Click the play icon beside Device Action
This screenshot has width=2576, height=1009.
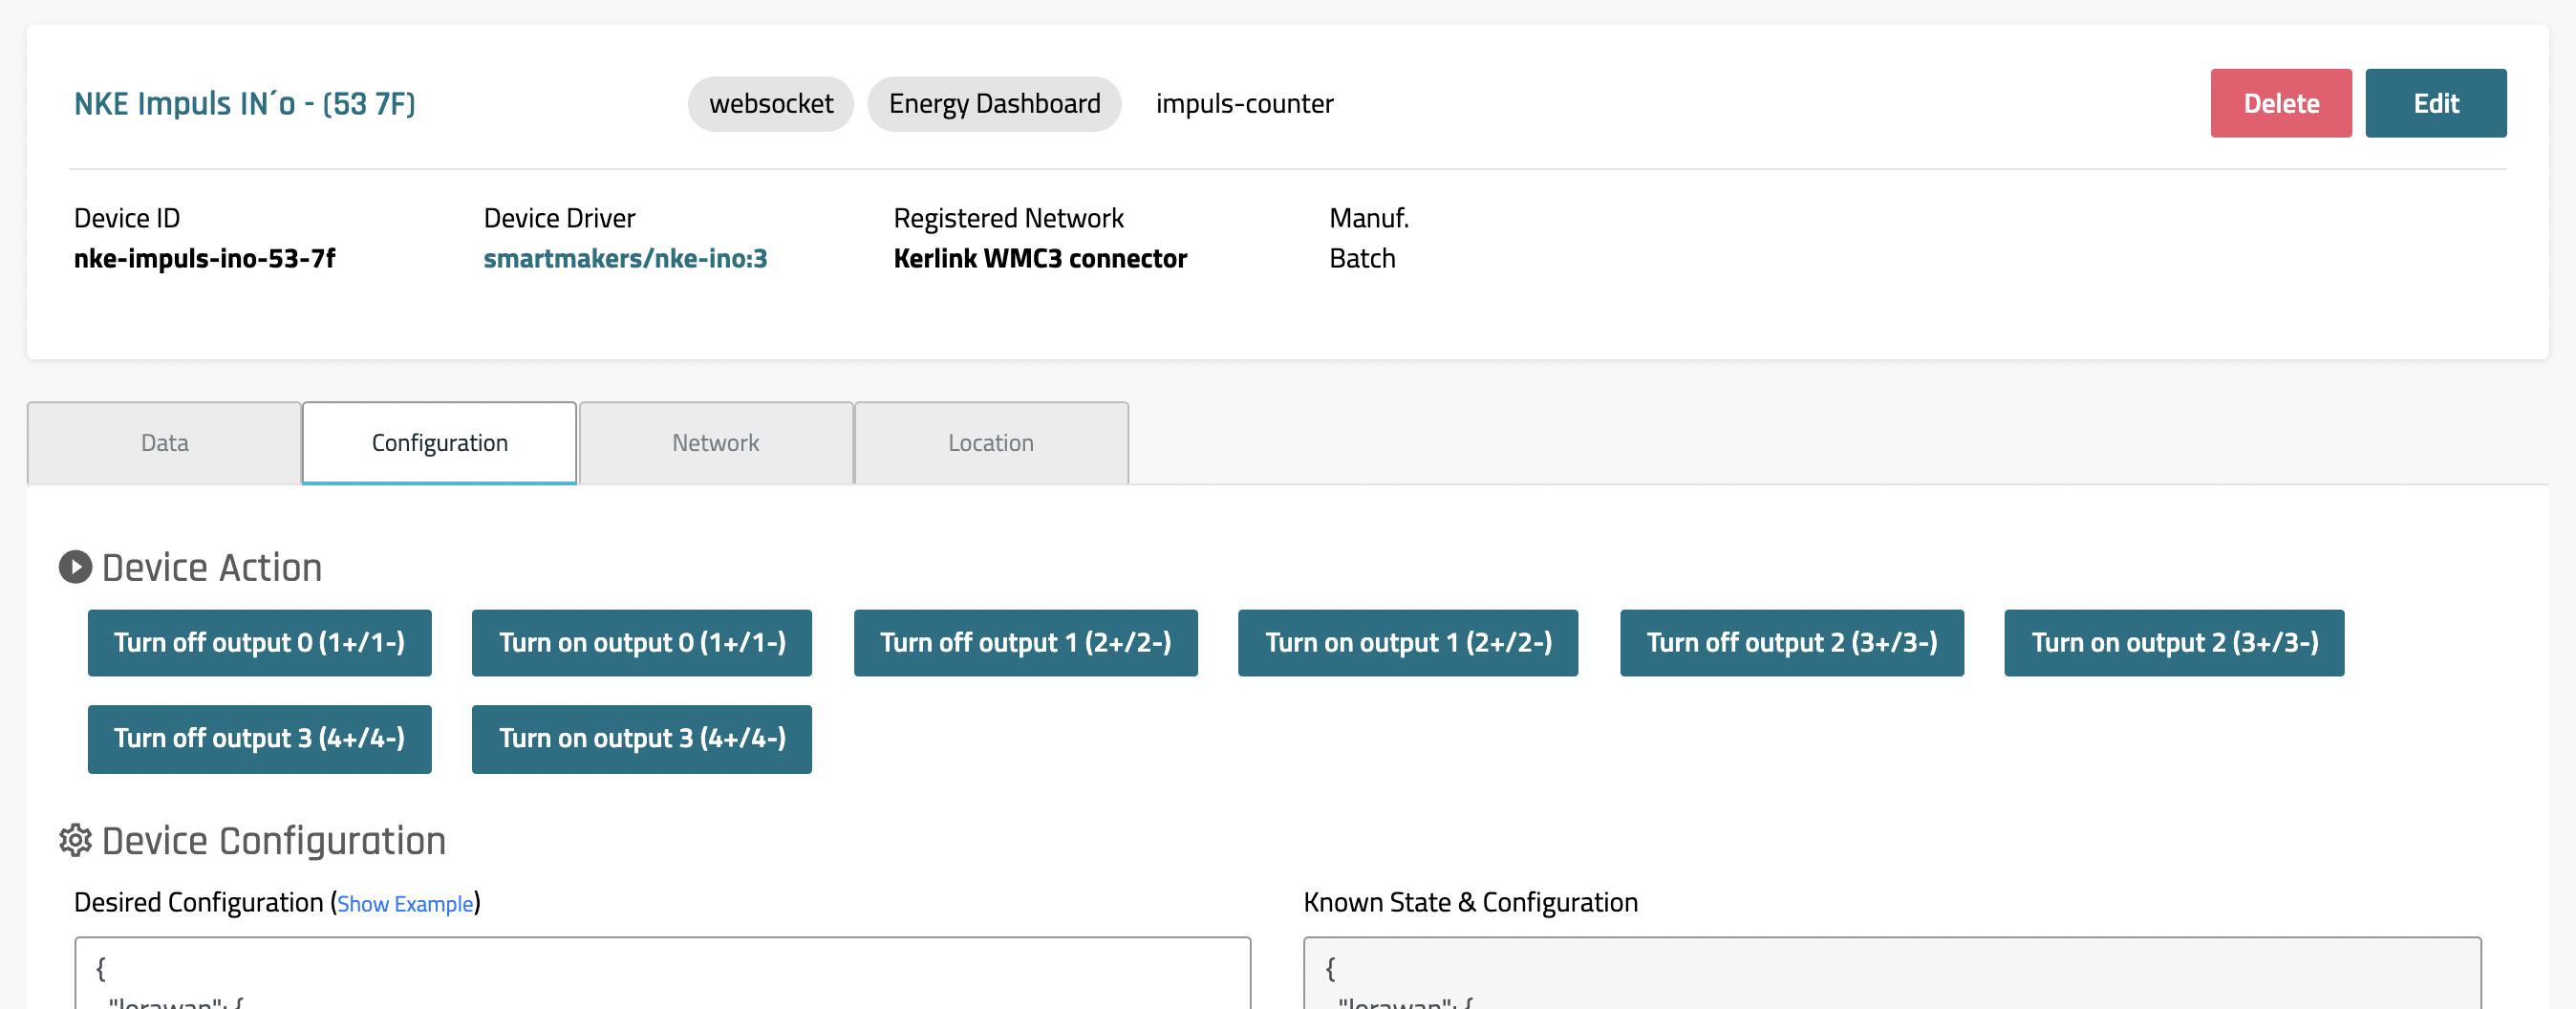[75, 567]
